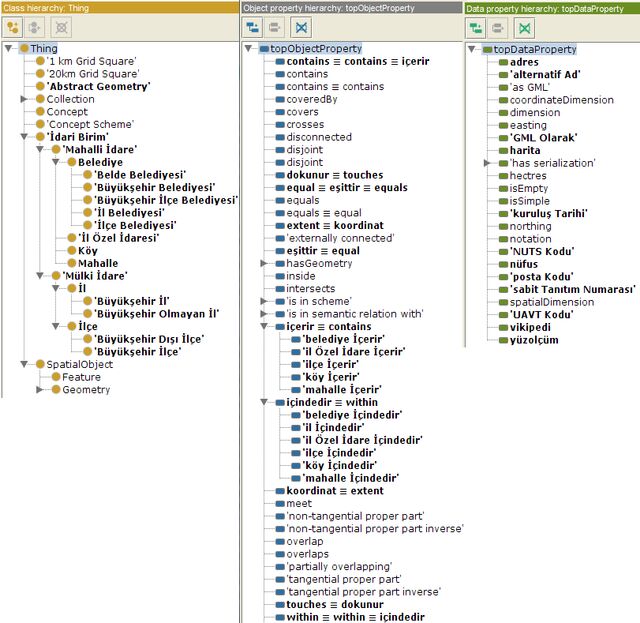Select the 'il Özel İdare İçindedir' property
The image size is (640, 623).
tap(358, 440)
